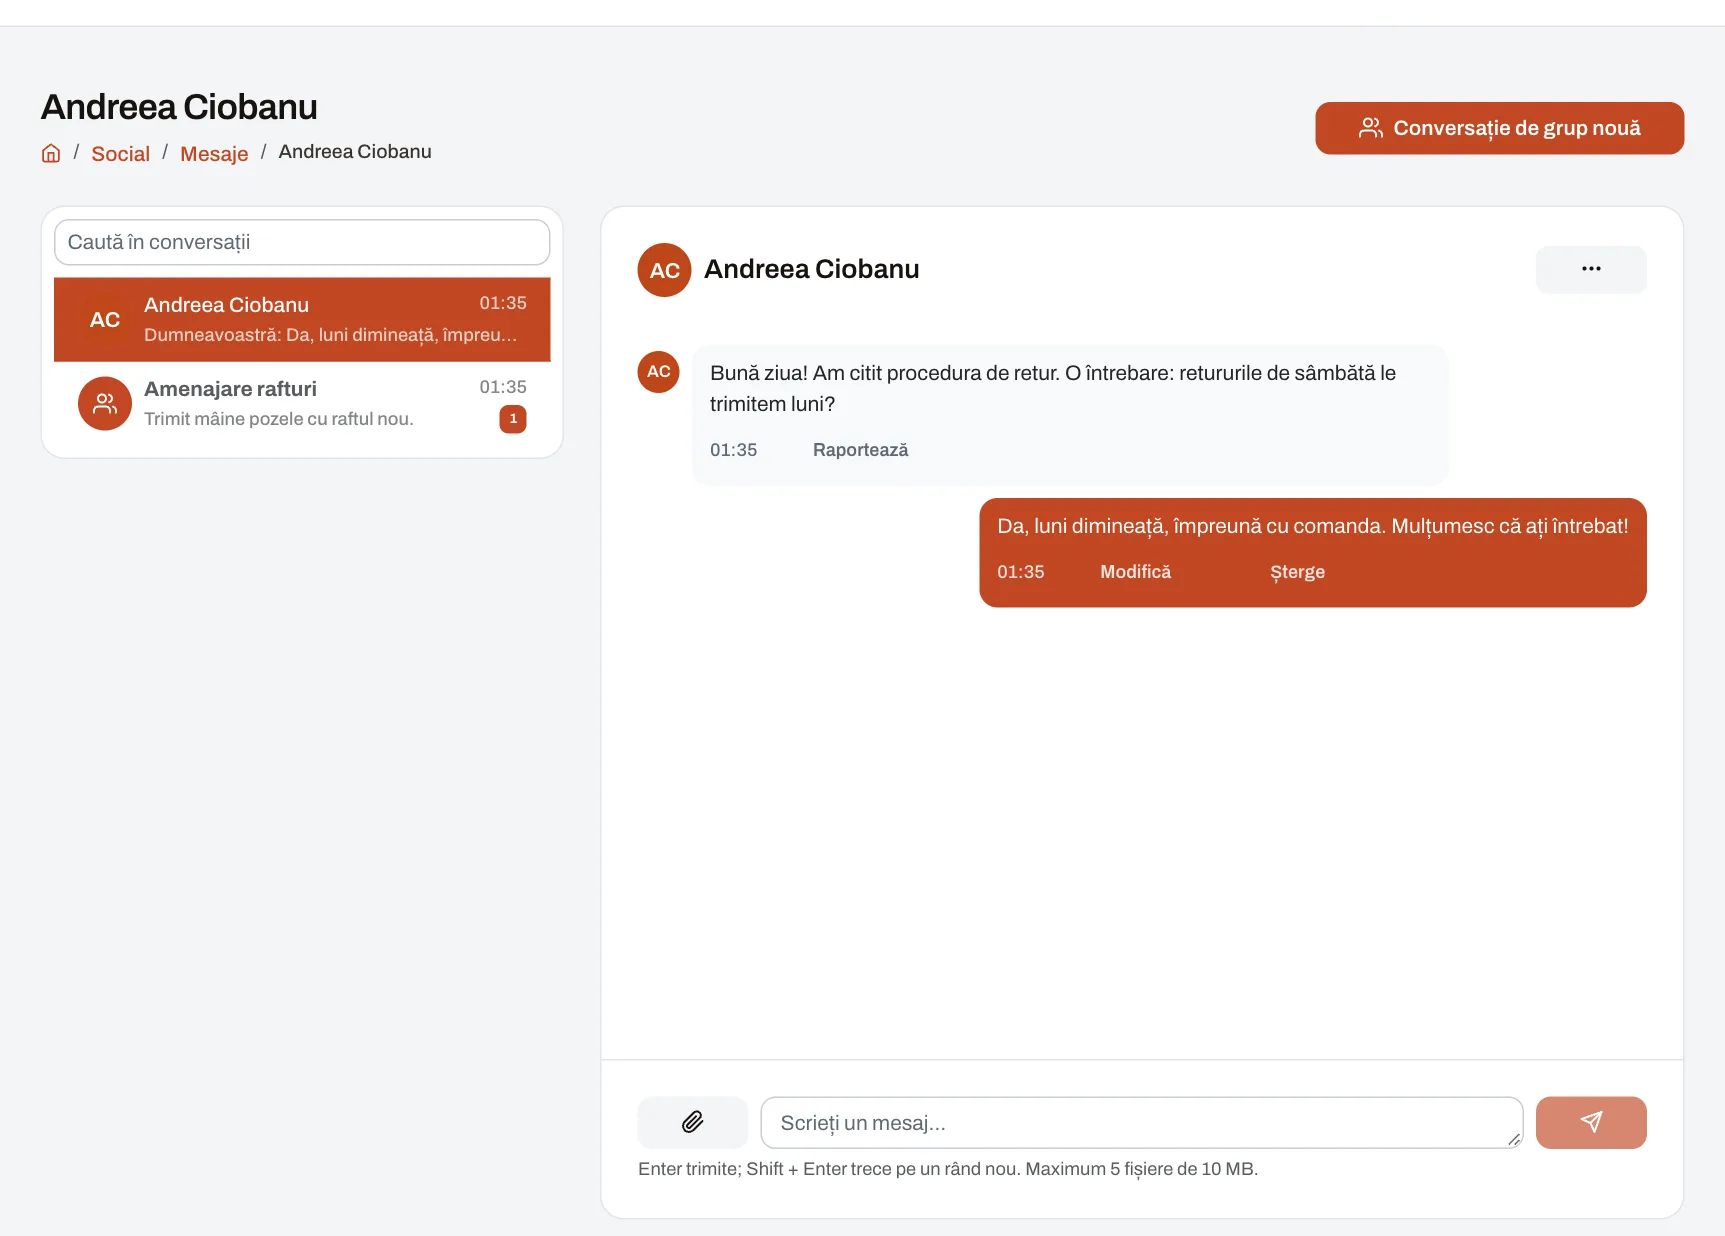Open the Social breadcrumb link

pyautogui.click(x=120, y=153)
